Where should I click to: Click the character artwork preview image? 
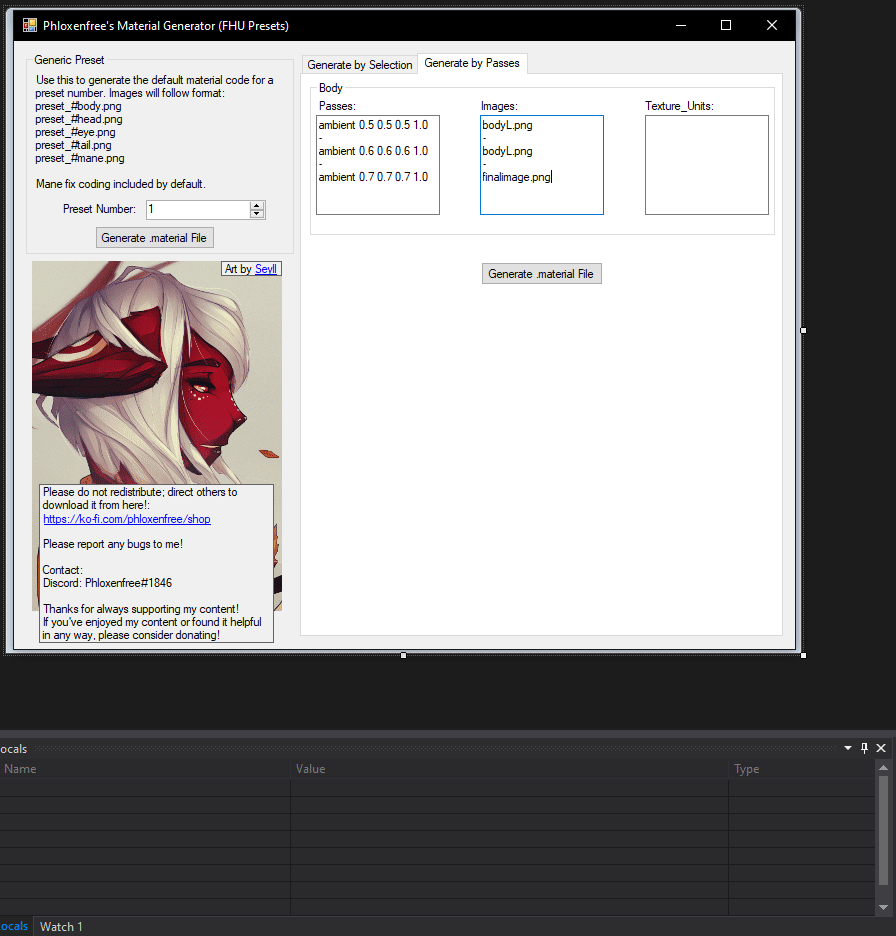pos(156,370)
